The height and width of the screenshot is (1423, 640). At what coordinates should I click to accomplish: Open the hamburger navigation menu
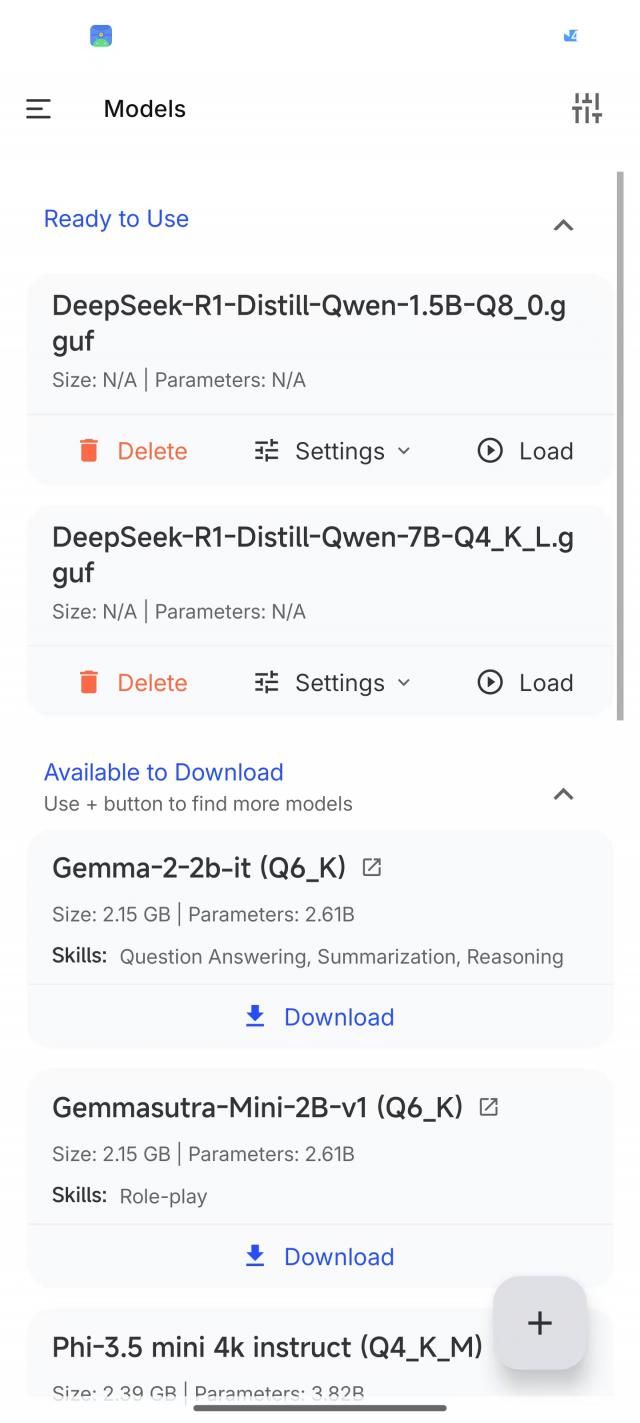click(38, 109)
